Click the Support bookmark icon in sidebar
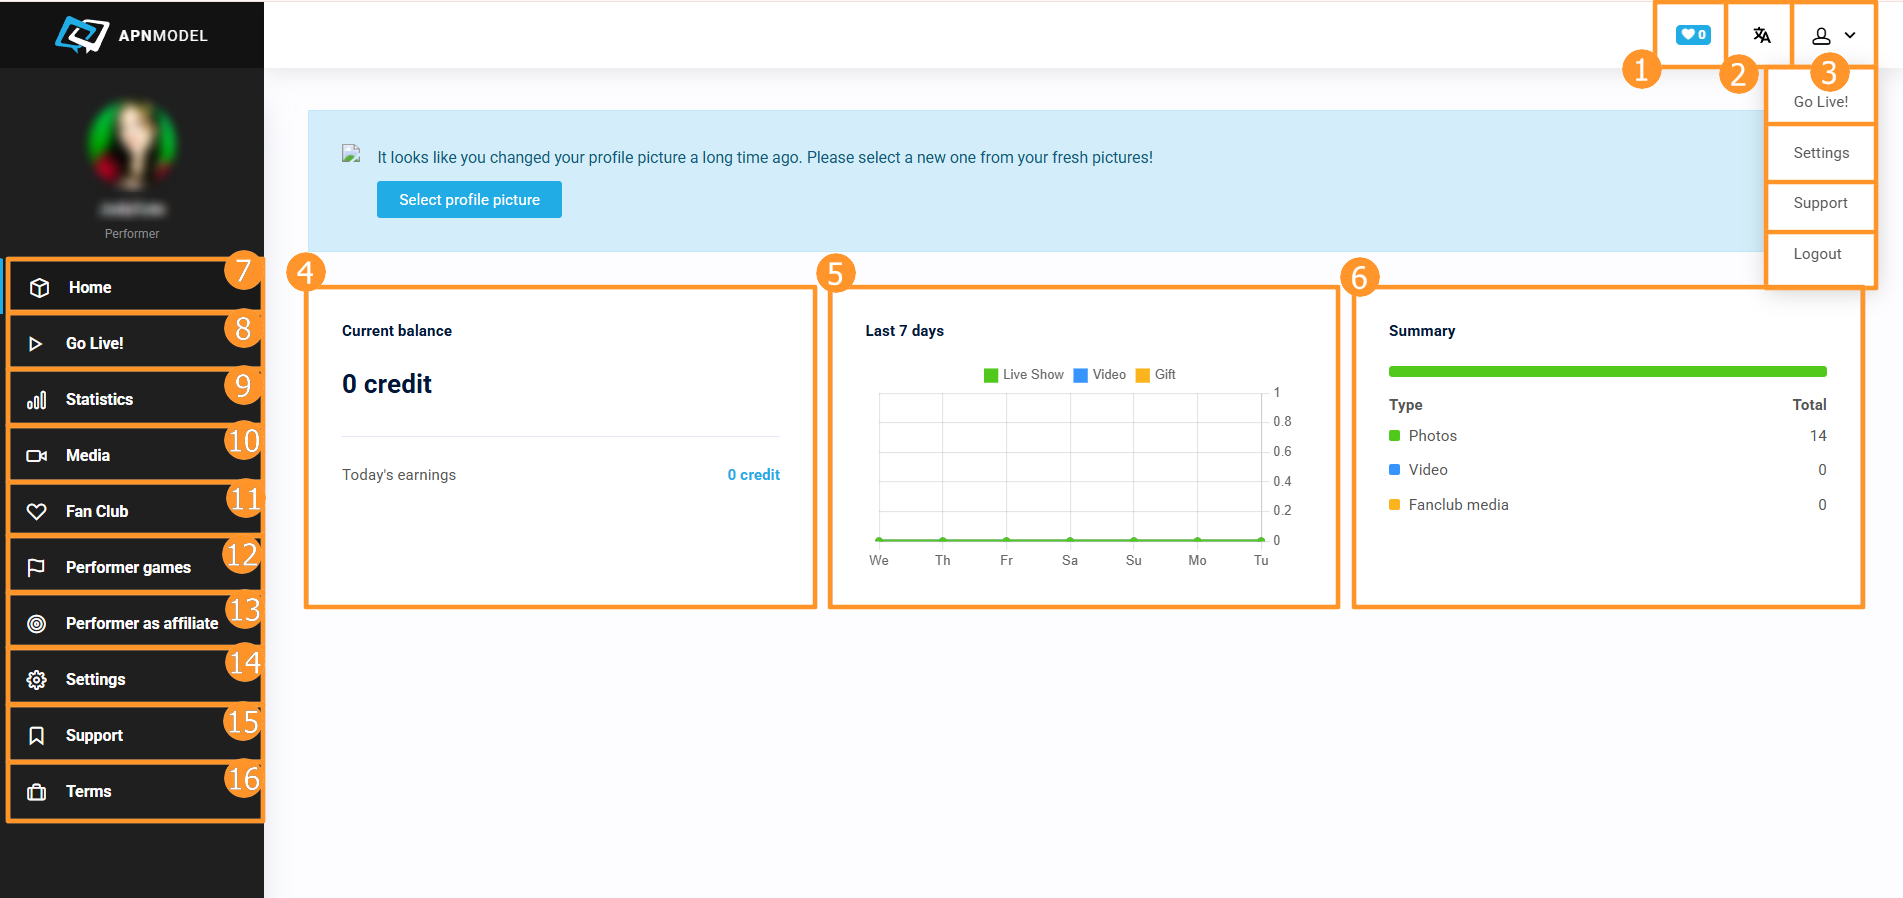The height and width of the screenshot is (898, 1903). [37, 736]
